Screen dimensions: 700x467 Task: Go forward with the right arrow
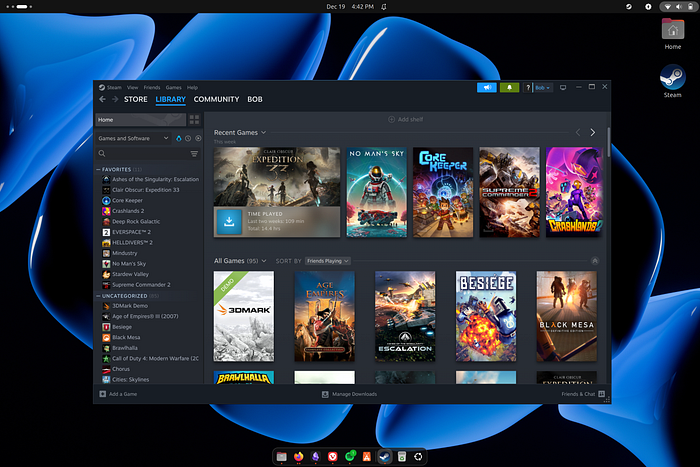pos(115,99)
